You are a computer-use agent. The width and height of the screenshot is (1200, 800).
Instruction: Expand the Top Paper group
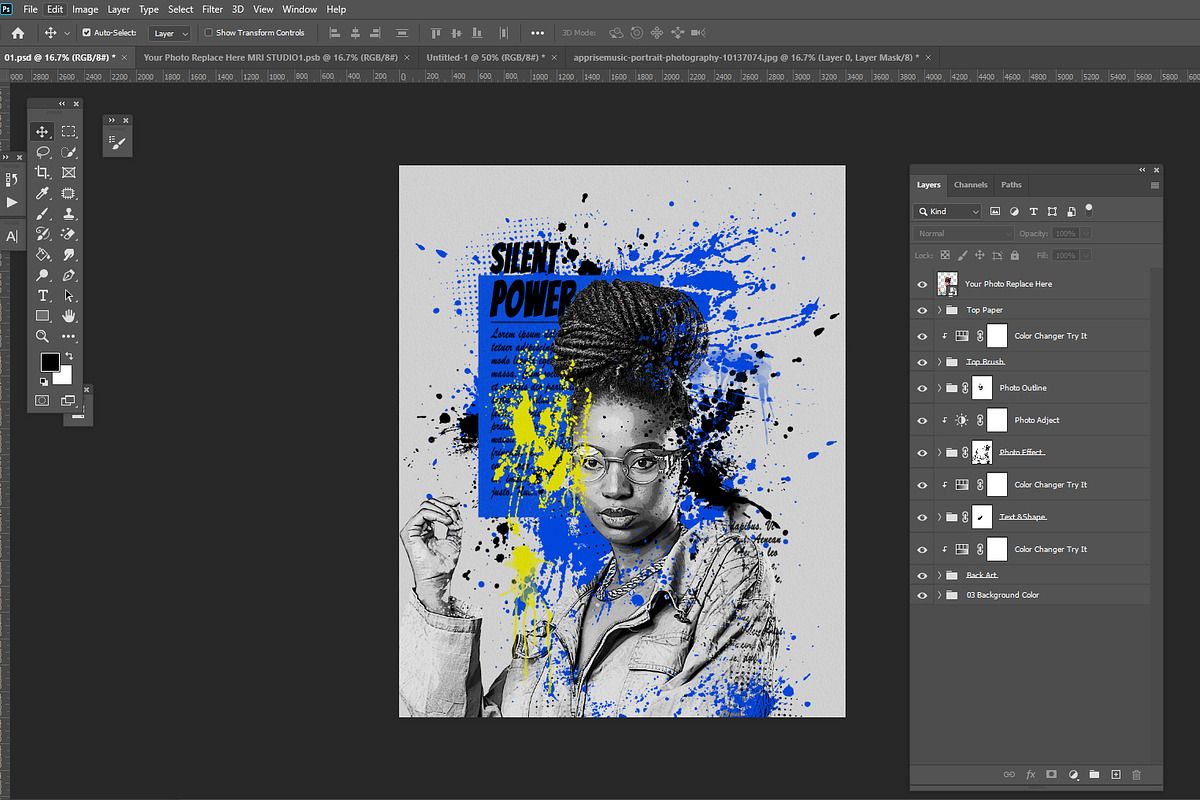click(x=940, y=310)
